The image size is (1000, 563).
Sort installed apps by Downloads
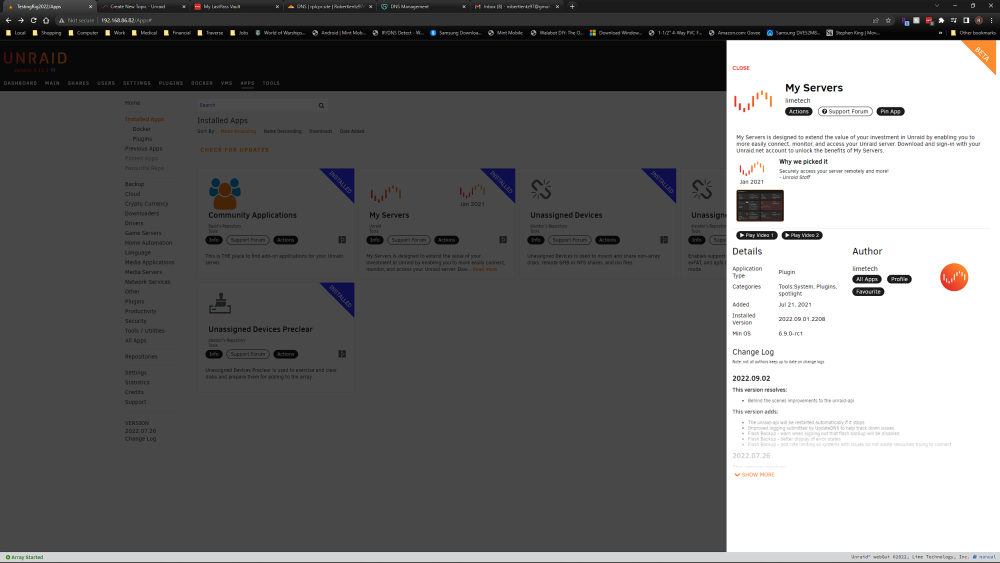[x=321, y=131]
